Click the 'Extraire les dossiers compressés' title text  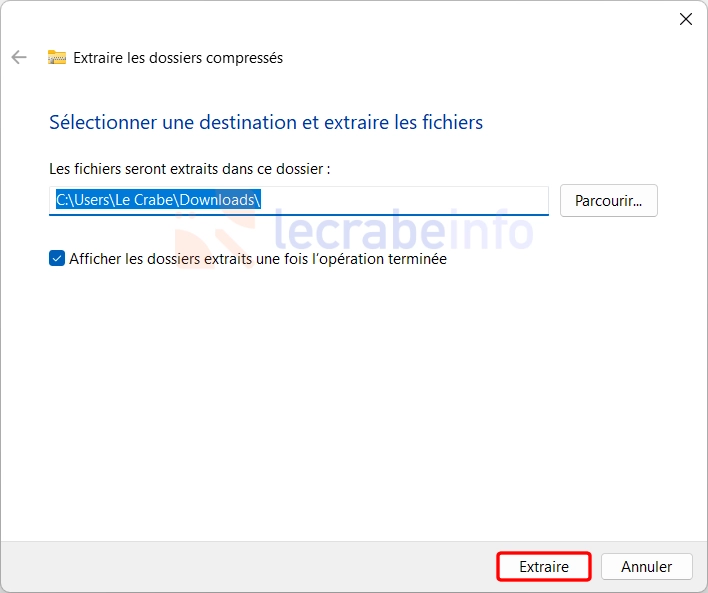[x=178, y=58]
